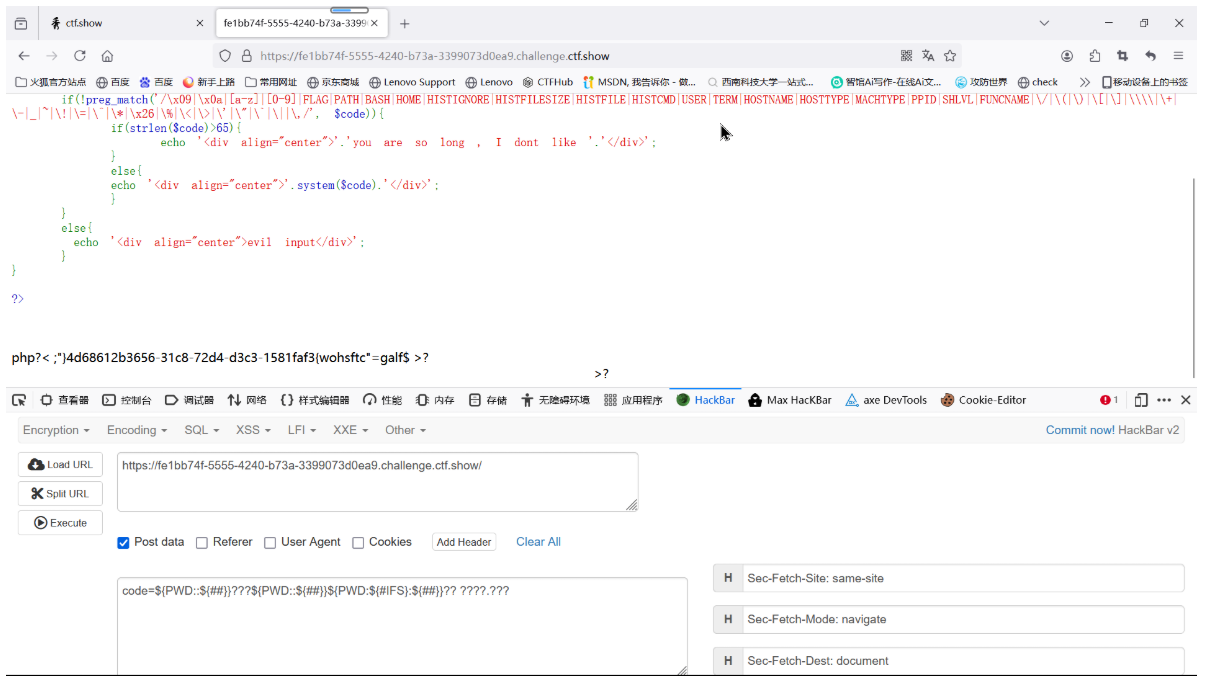The image size is (1206, 694).
Task: Open the CTFHub bookmark
Action: pyautogui.click(x=548, y=82)
